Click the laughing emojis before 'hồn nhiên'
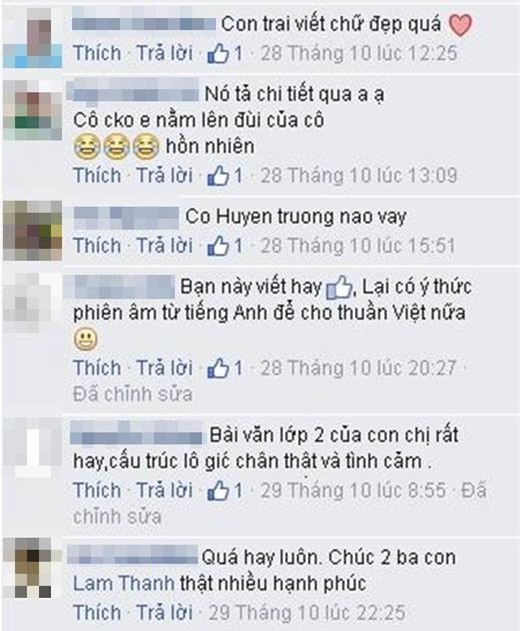The width and height of the screenshot is (520, 631). pos(117,147)
